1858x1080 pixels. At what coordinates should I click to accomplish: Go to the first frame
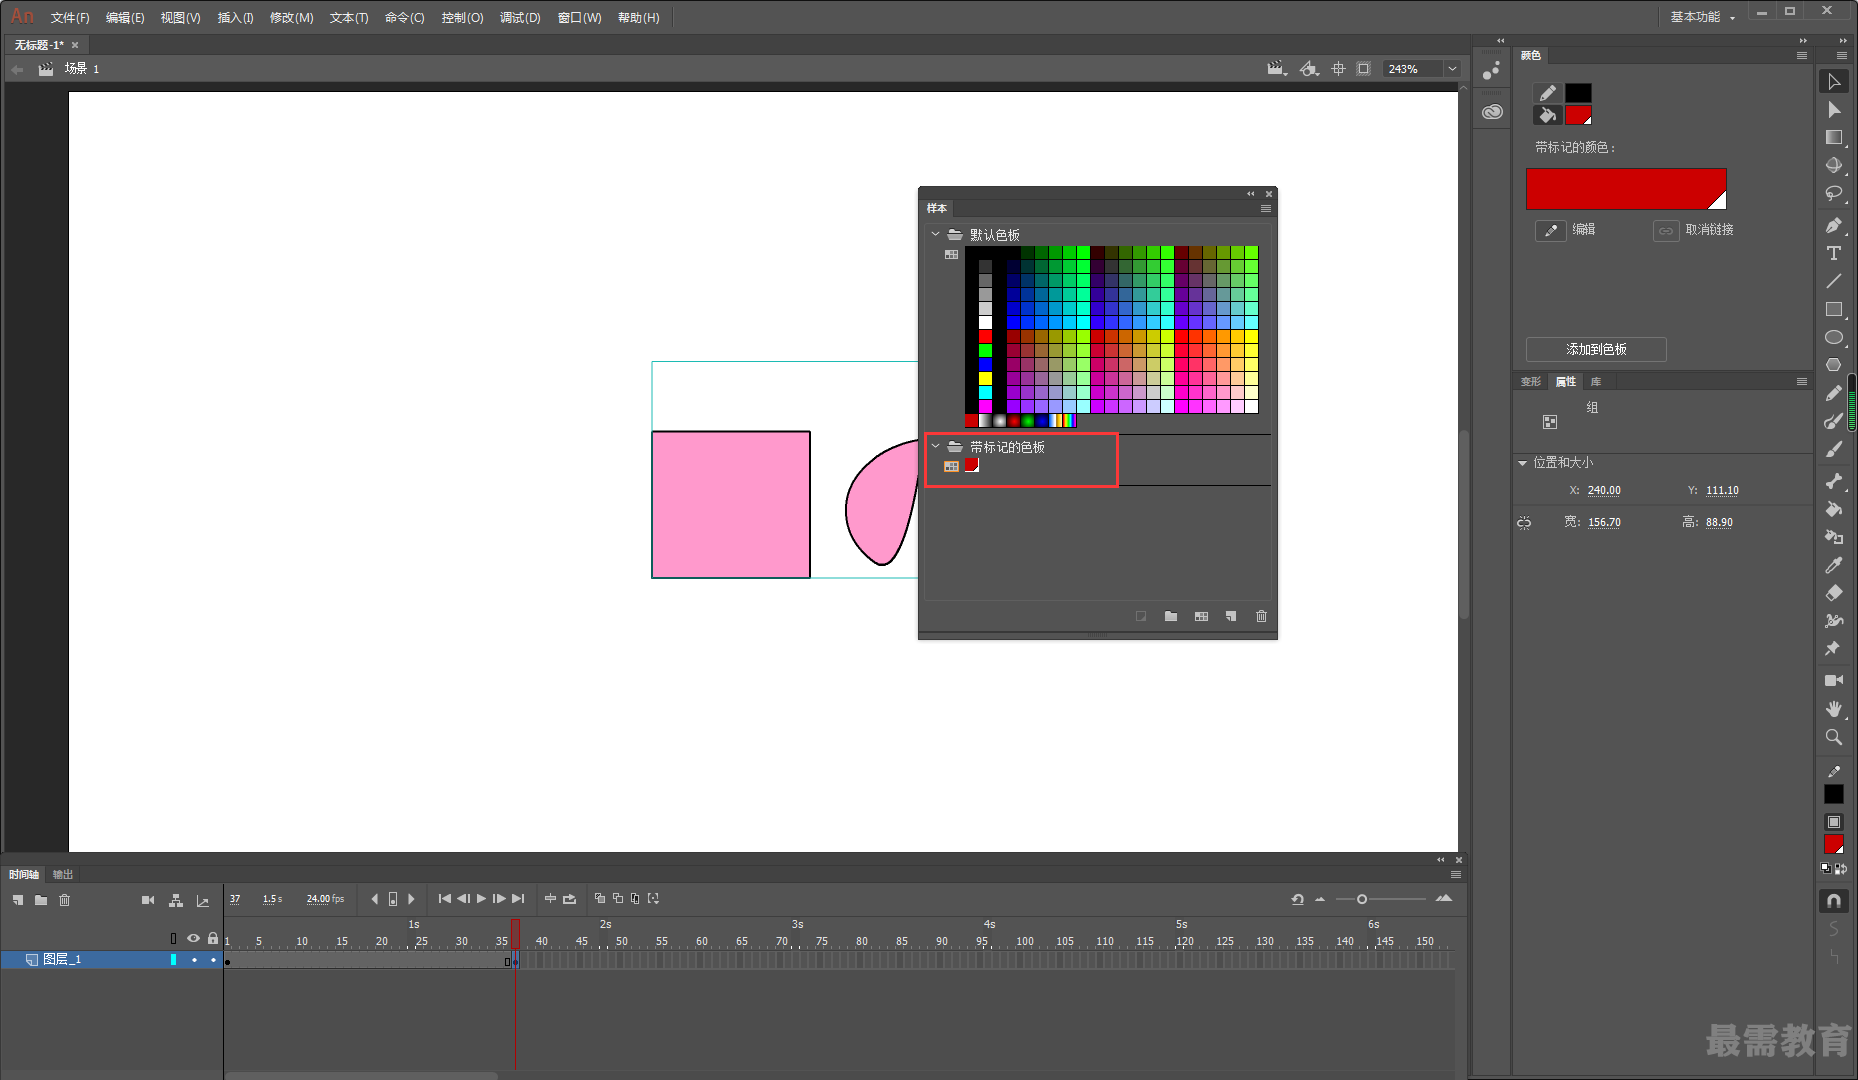(x=445, y=899)
